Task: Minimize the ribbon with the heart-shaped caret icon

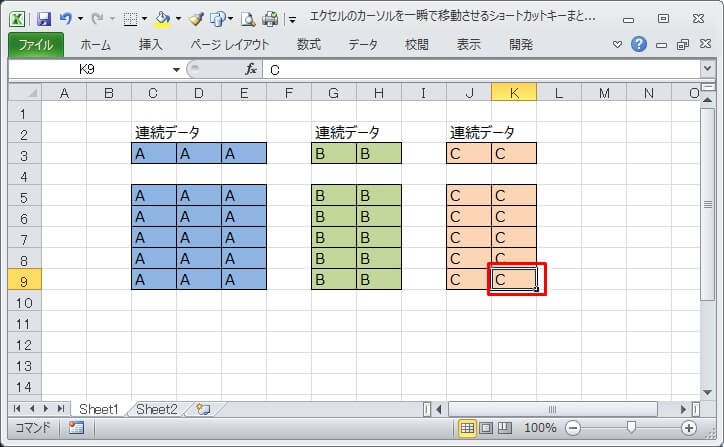Action: pyautogui.click(x=617, y=44)
